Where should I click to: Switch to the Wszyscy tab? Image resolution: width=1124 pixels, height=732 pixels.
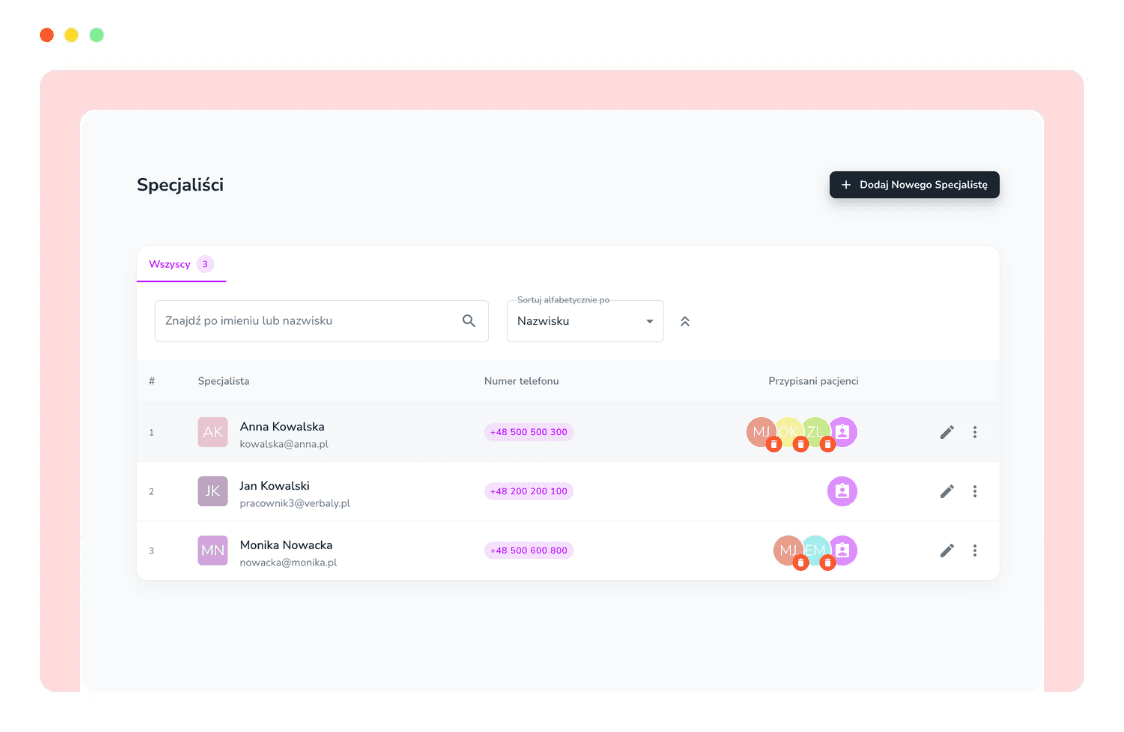181,264
